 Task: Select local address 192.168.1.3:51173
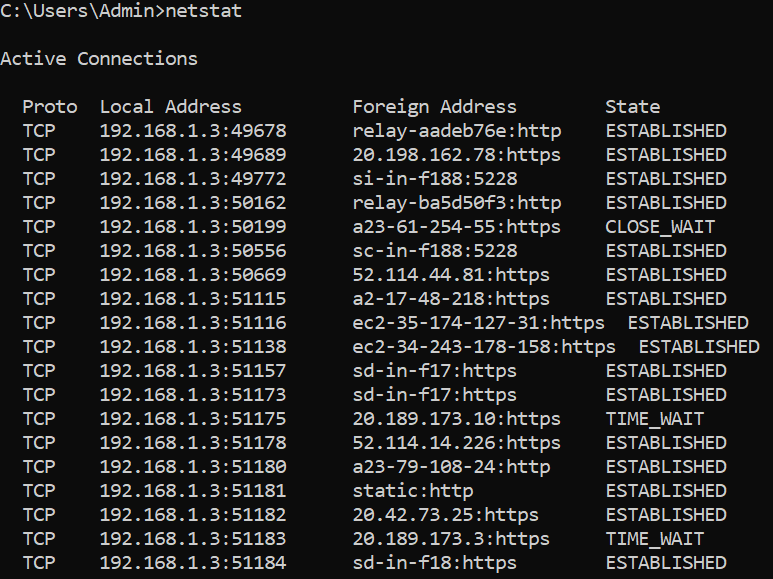click(x=193, y=395)
